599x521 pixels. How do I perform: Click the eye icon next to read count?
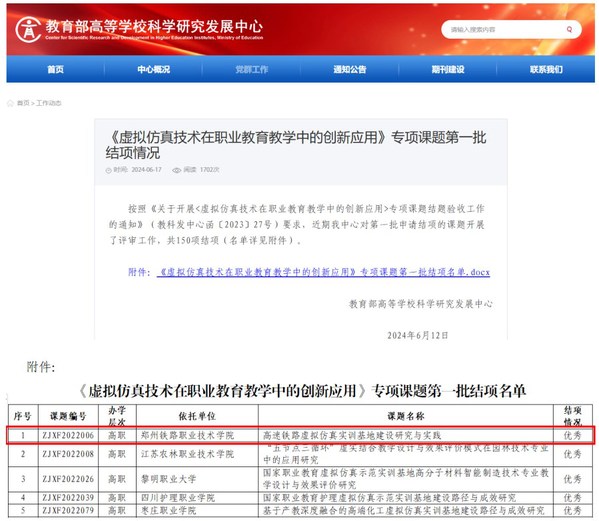pos(176,170)
